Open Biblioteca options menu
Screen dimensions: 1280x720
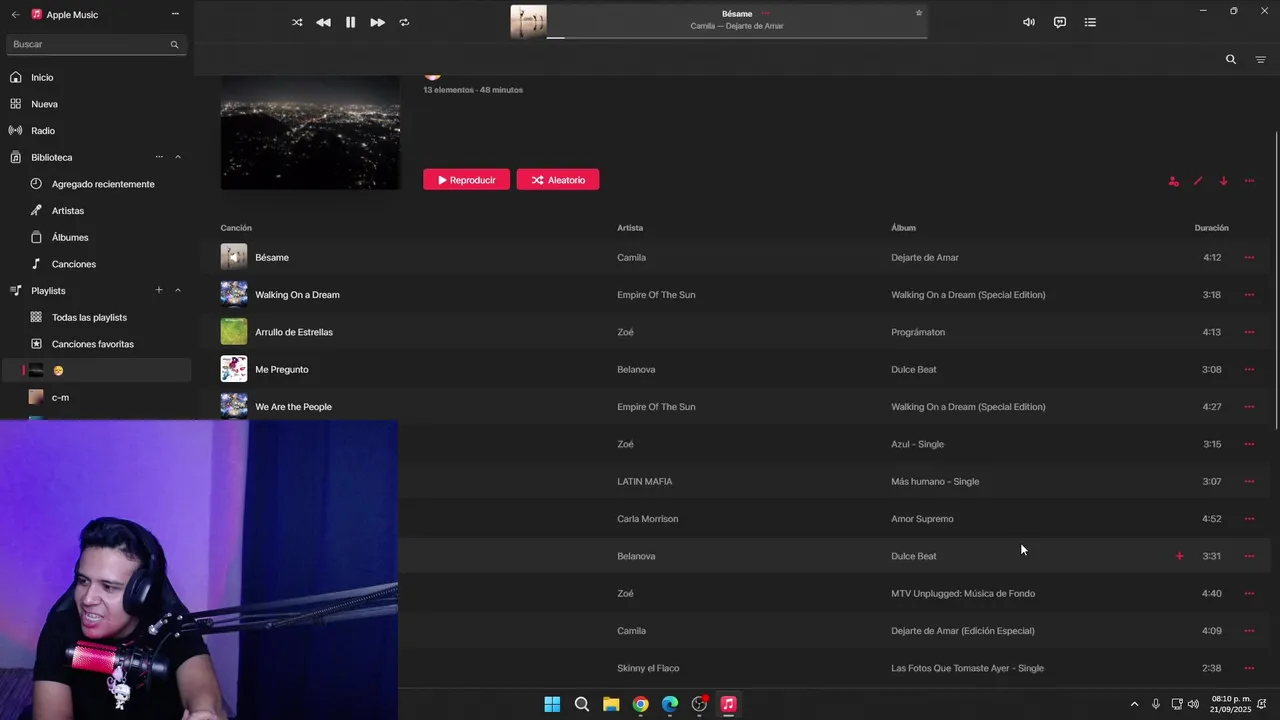pyautogui.click(x=159, y=157)
